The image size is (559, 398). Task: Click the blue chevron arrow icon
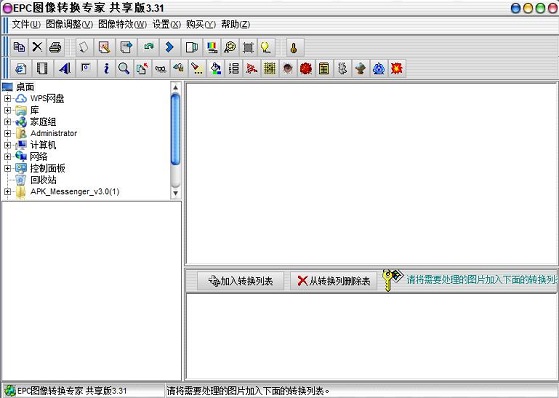point(170,47)
